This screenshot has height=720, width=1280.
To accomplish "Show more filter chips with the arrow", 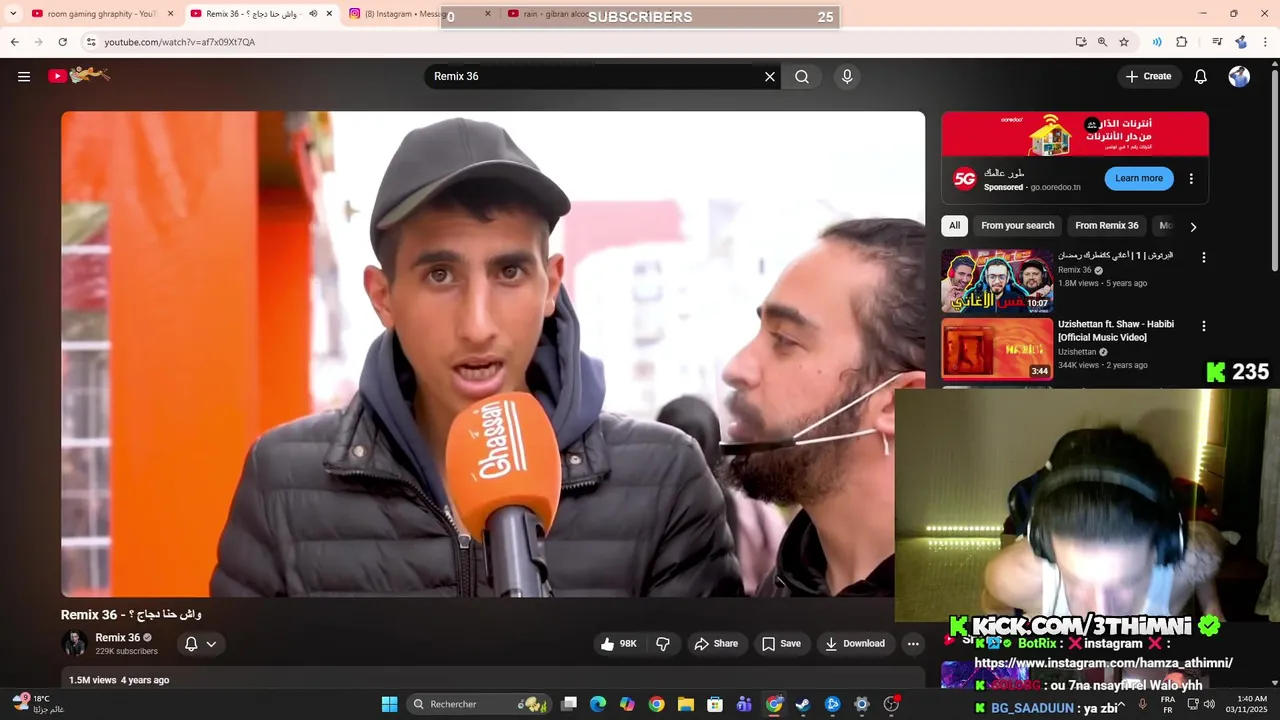I will (1193, 227).
